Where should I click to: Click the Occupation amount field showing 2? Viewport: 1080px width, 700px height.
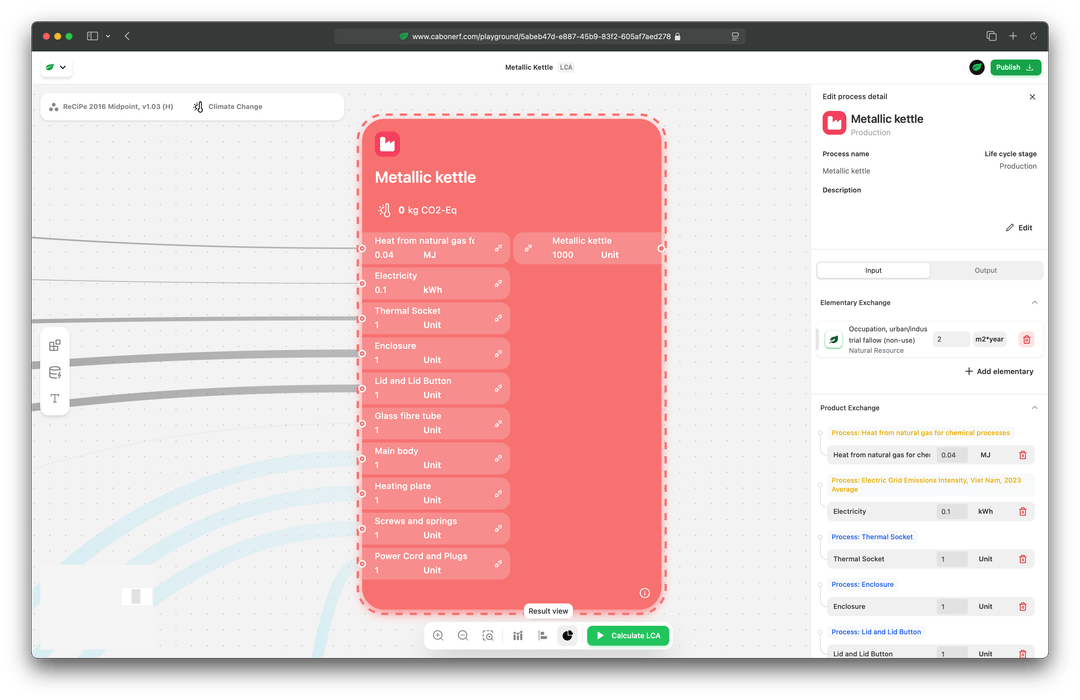[951, 339]
